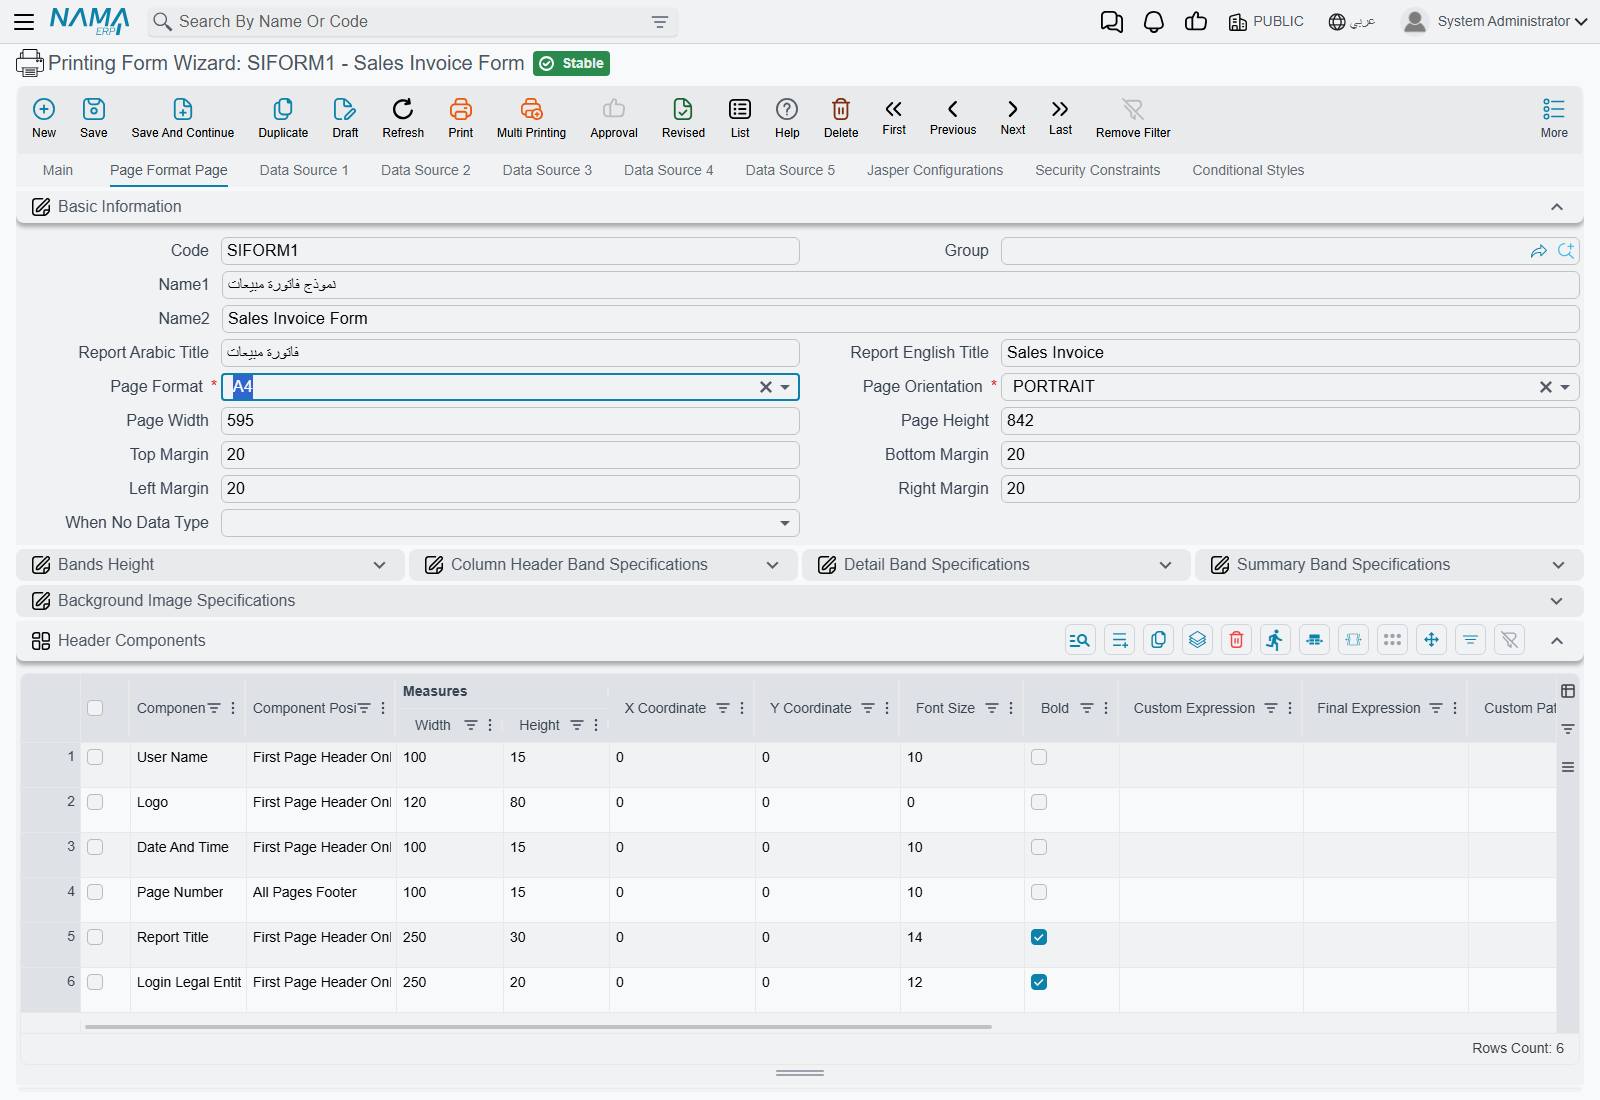
Task: Disable Bold for Login Legal Entity row
Action: 1039,982
